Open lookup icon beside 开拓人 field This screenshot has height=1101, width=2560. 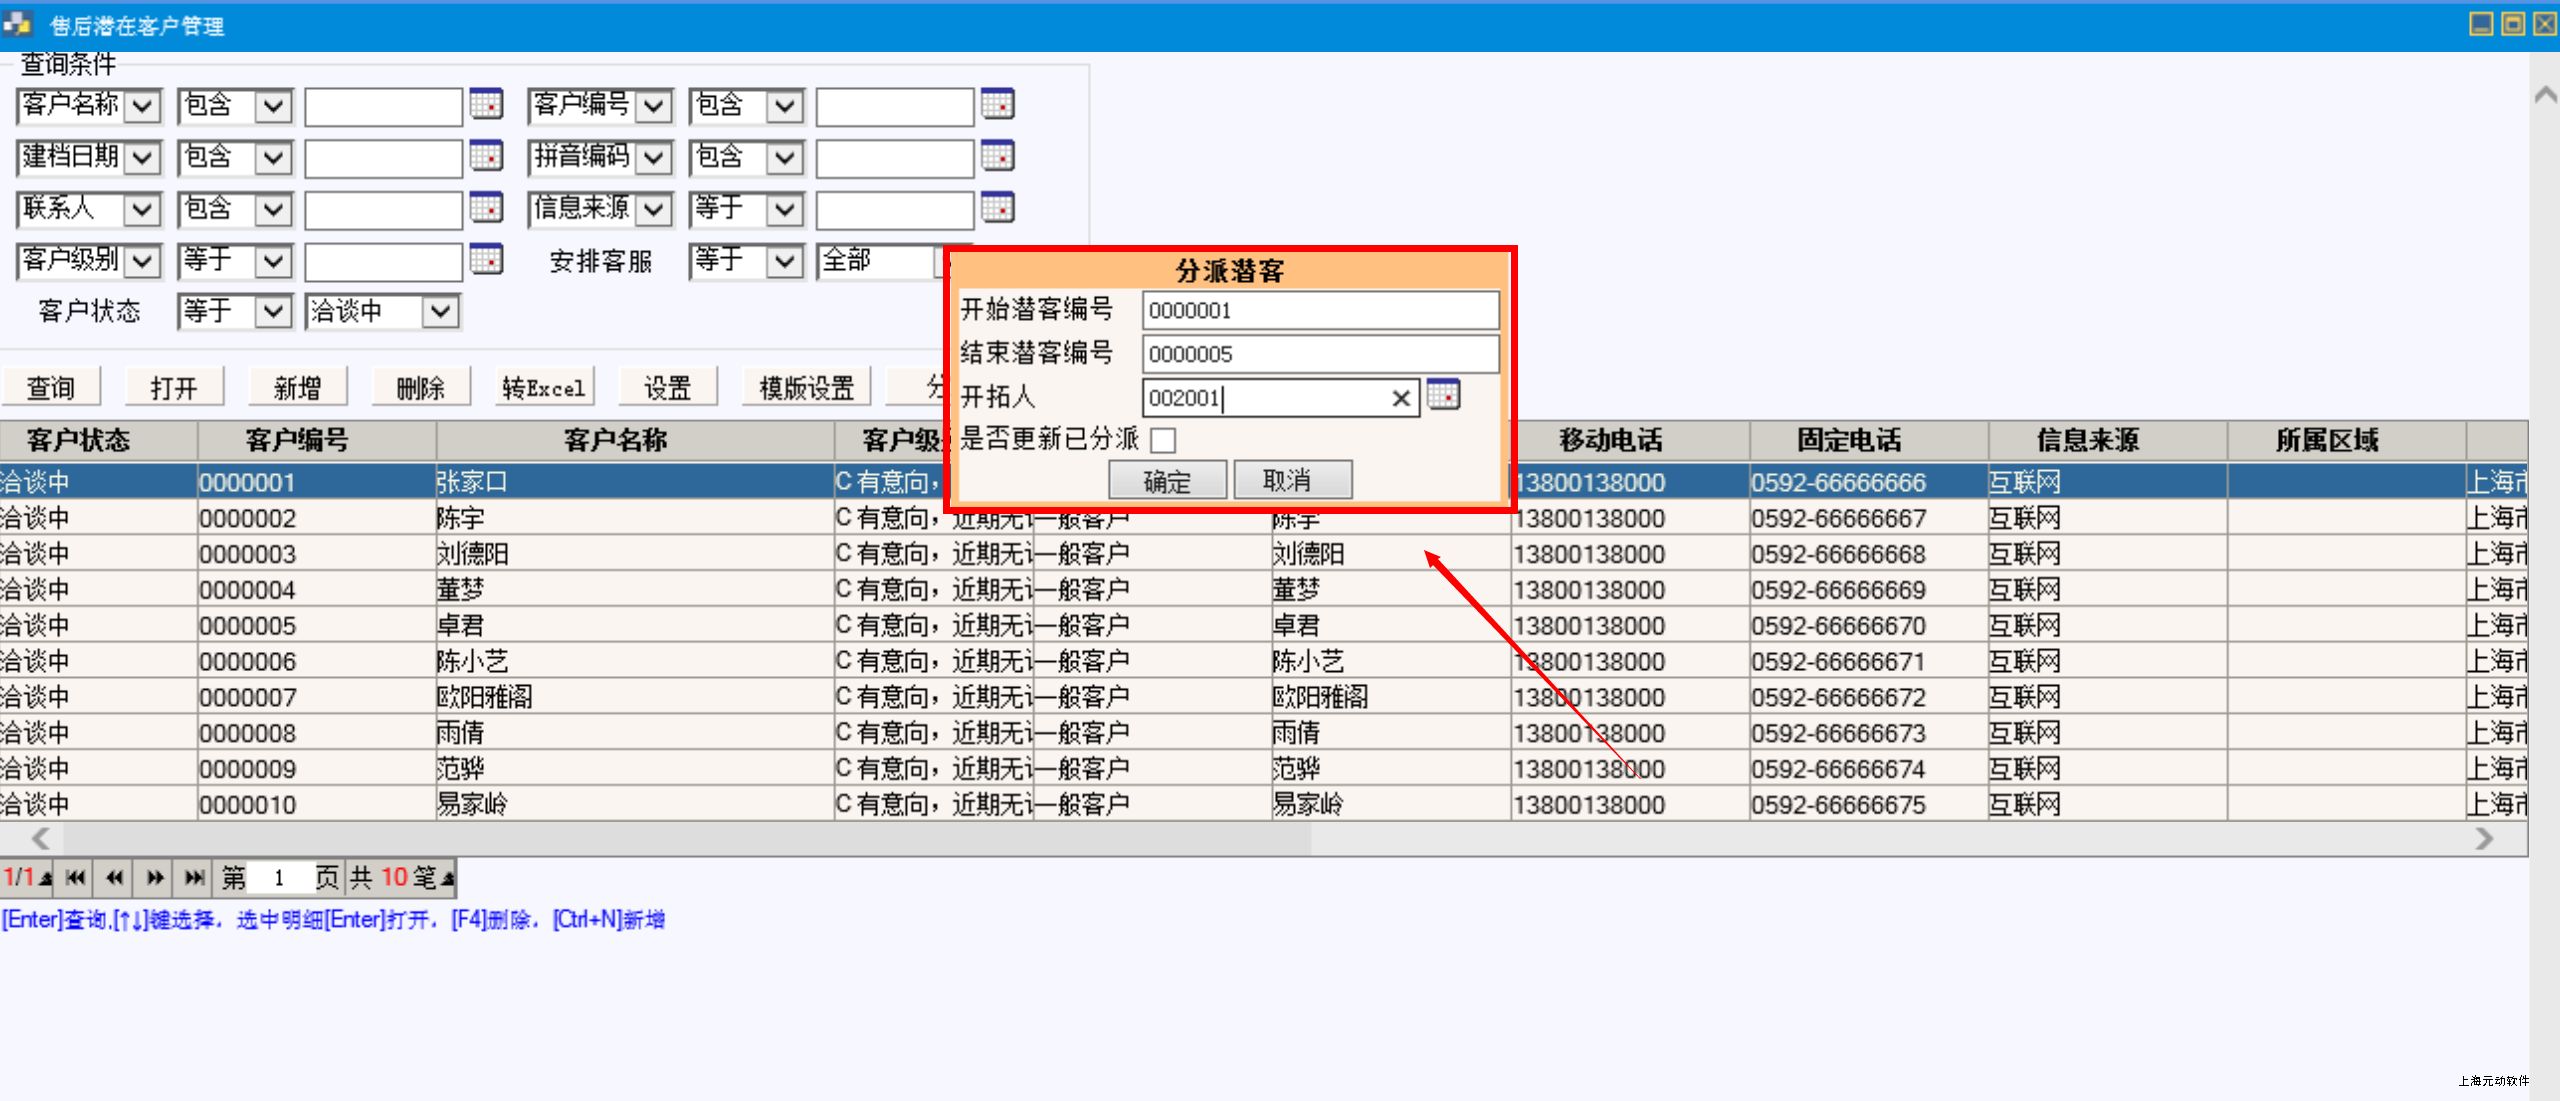pos(1443,395)
